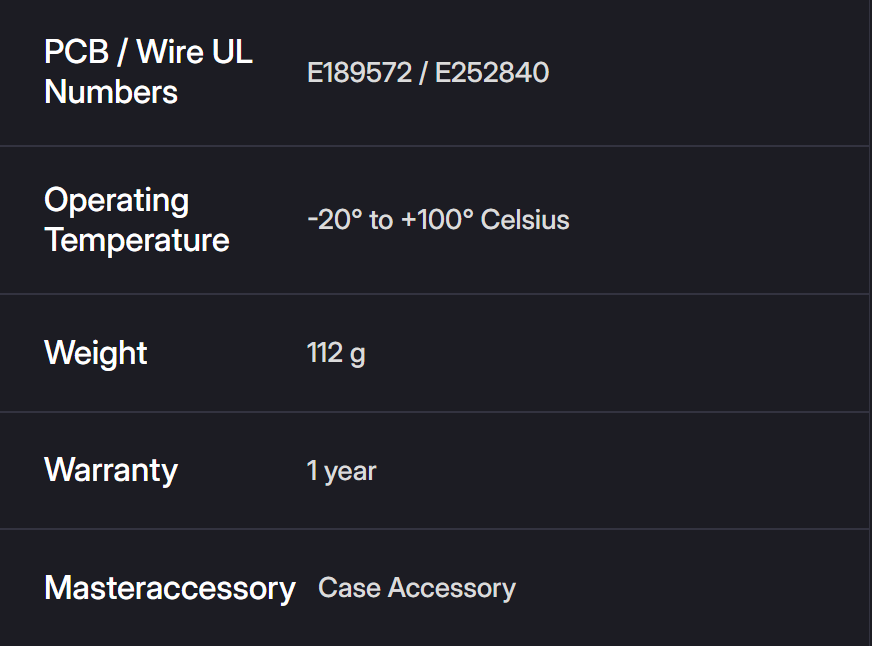Image resolution: width=872 pixels, height=646 pixels.
Task: Click the "Masteraccessory" row label
Action: point(170,588)
